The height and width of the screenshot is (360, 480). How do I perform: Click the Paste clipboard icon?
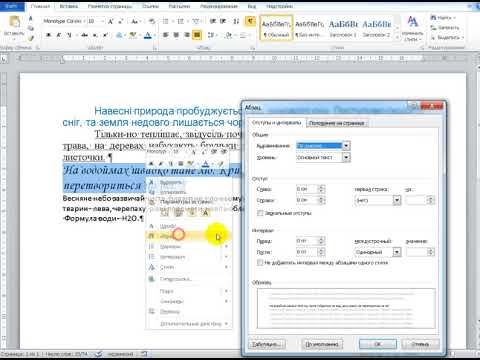pos(14,22)
